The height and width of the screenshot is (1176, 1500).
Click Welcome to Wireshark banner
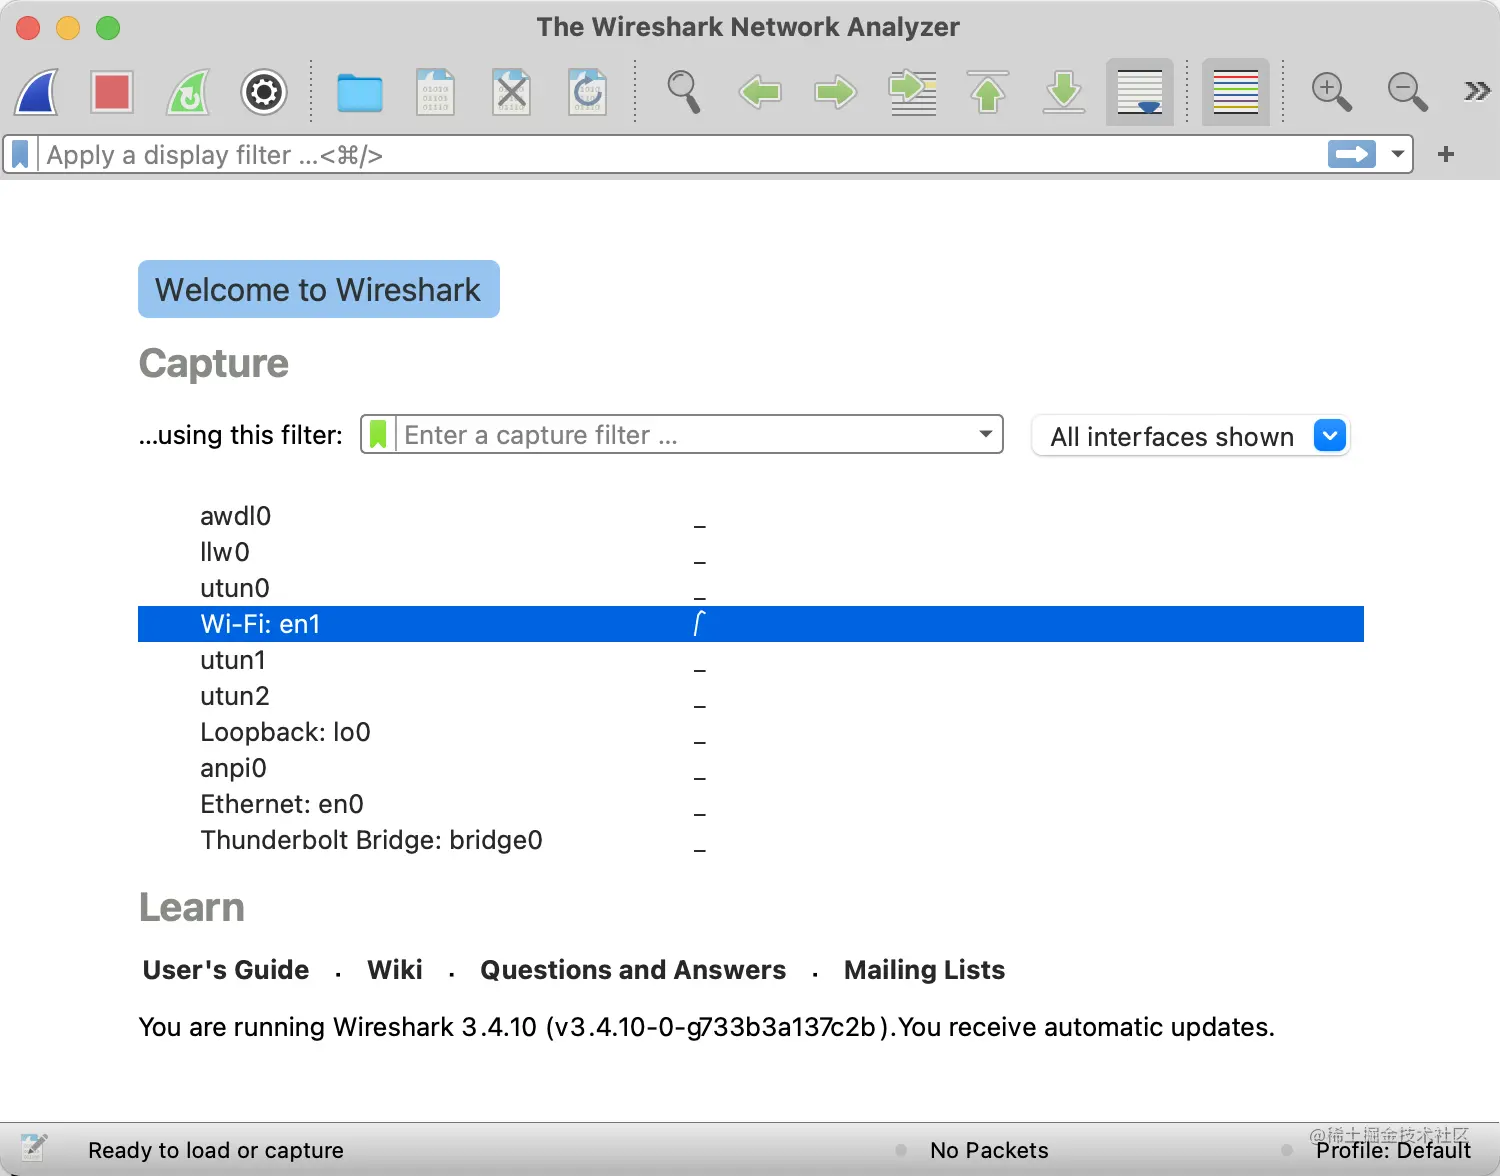point(319,289)
